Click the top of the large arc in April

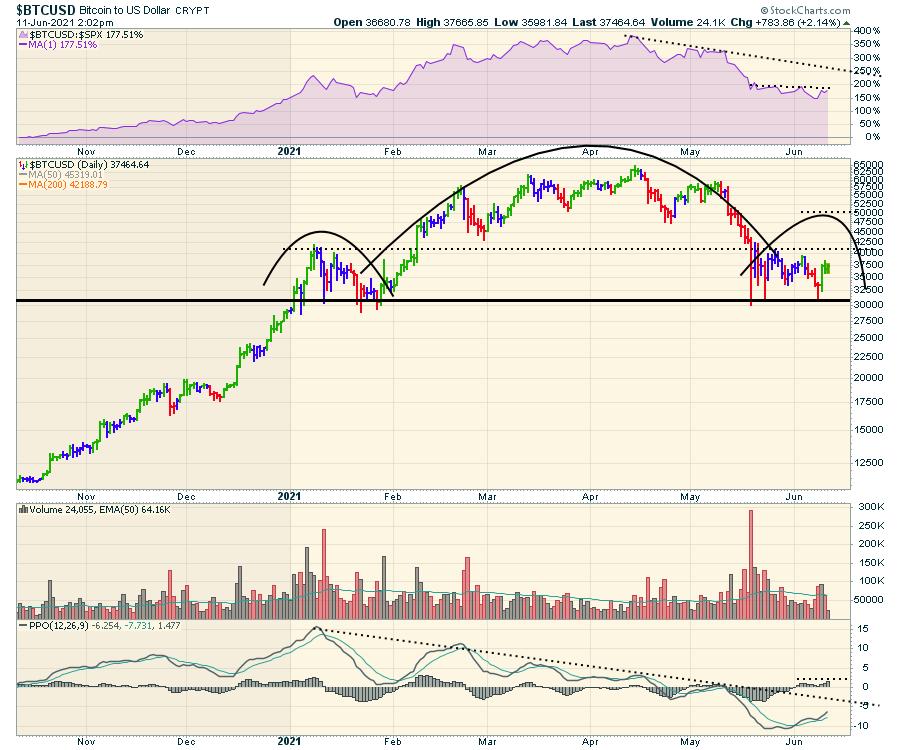point(585,146)
